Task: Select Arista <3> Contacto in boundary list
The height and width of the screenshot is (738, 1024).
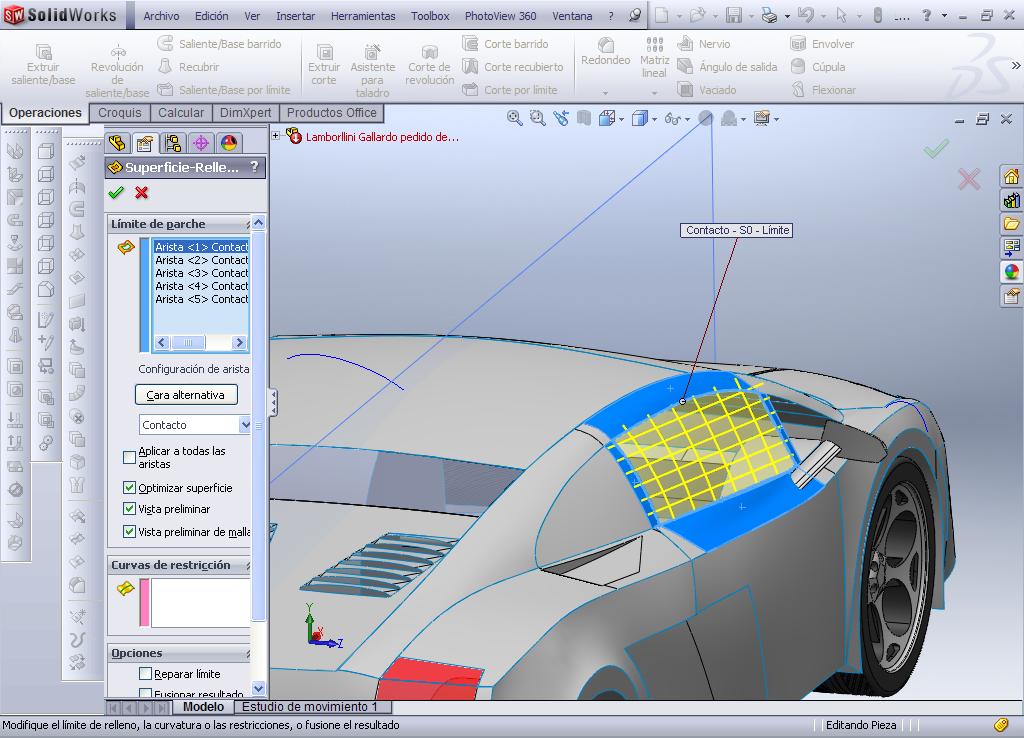Action: point(201,273)
